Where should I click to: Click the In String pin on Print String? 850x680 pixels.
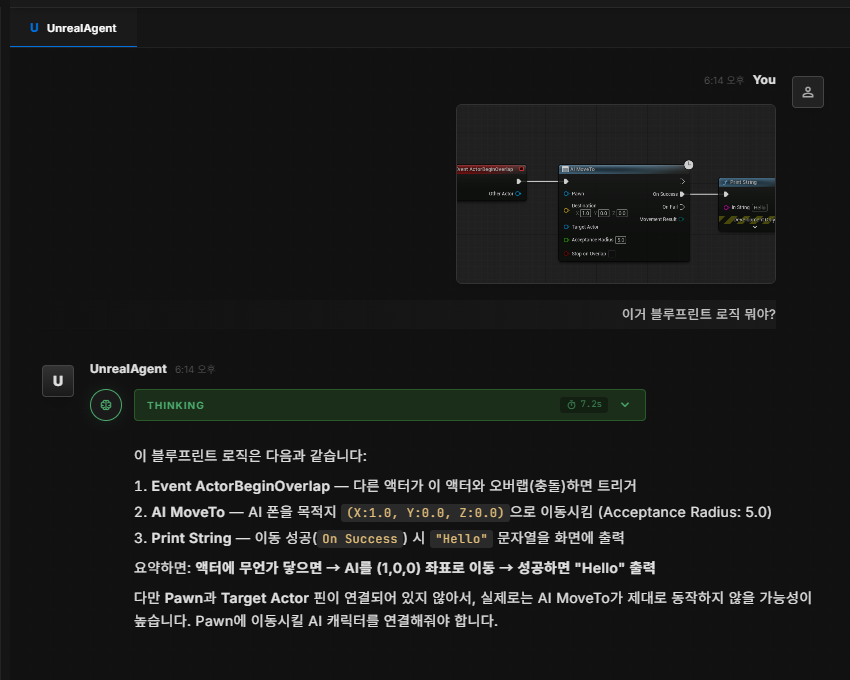pos(725,207)
